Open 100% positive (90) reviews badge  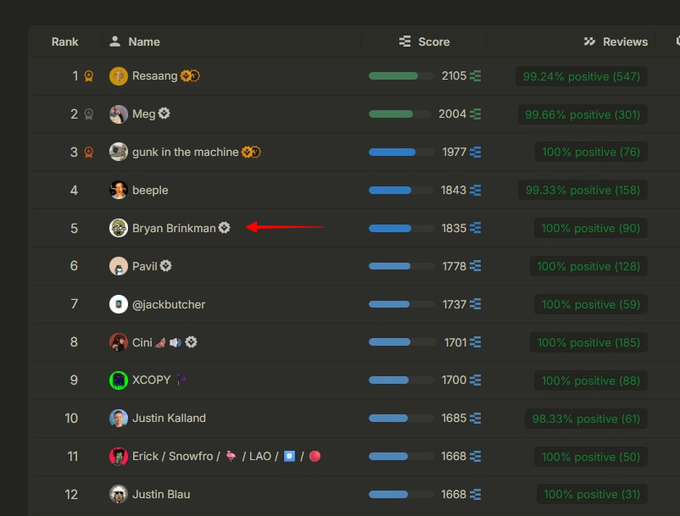coord(591,228)
